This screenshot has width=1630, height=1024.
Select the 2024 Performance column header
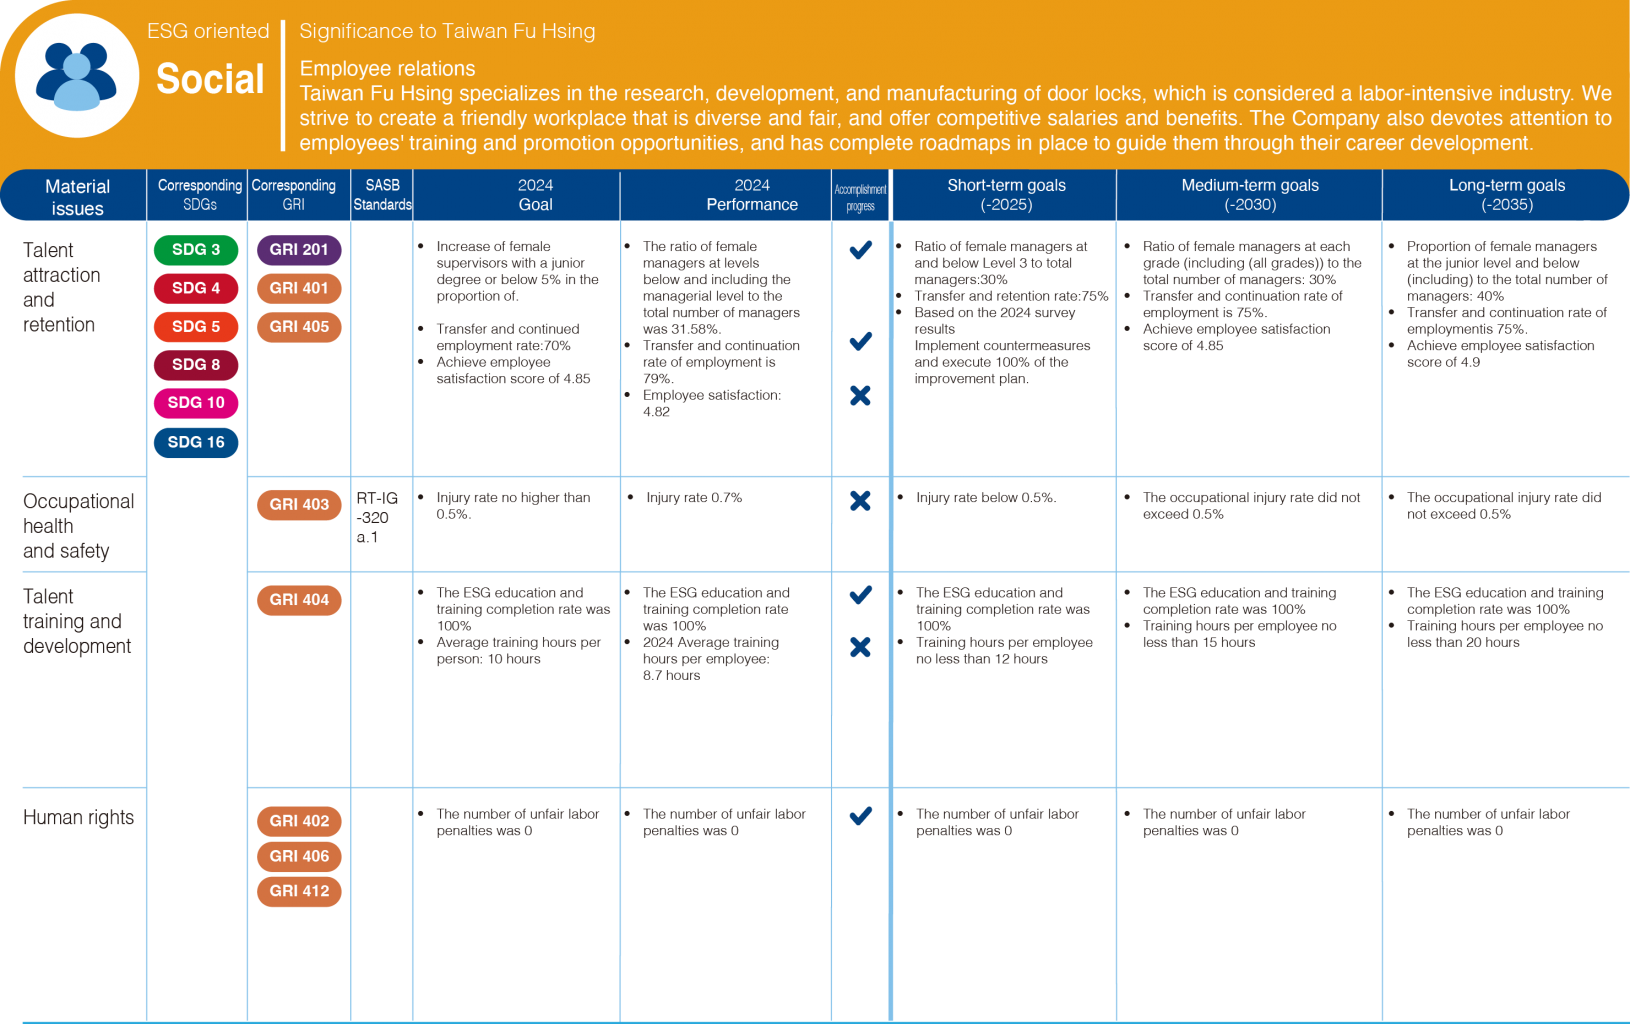752,195
